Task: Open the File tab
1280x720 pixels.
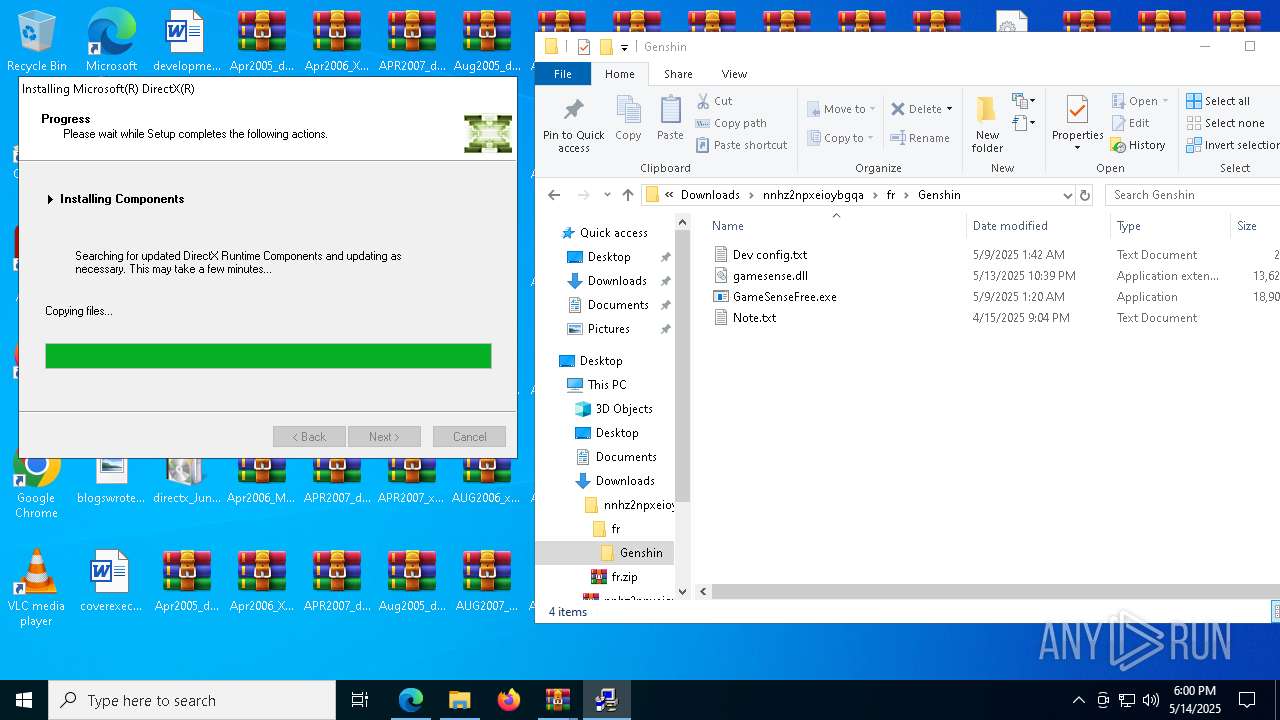Action: pyautogui.click(x=563, y=74)
